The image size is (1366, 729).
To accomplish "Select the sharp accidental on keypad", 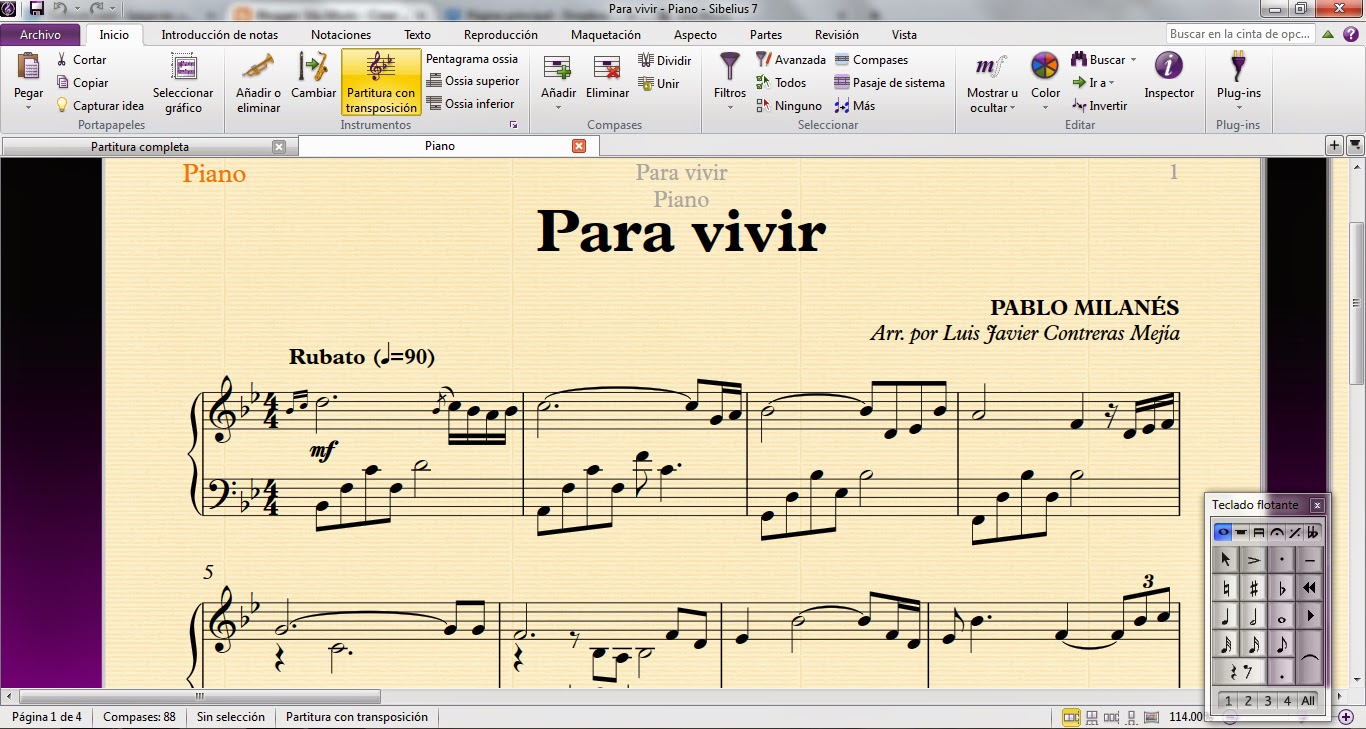I will coord(1253,587).
